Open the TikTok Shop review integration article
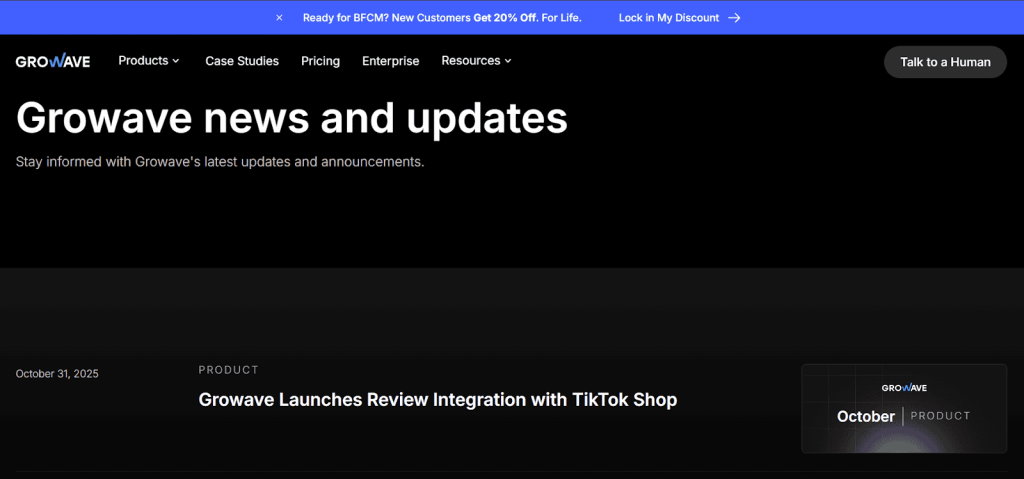 (437, 400)
